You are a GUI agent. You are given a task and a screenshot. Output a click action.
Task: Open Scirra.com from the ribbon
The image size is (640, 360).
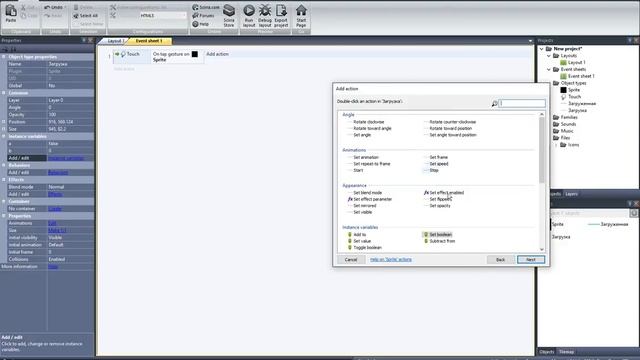point(206,7)
